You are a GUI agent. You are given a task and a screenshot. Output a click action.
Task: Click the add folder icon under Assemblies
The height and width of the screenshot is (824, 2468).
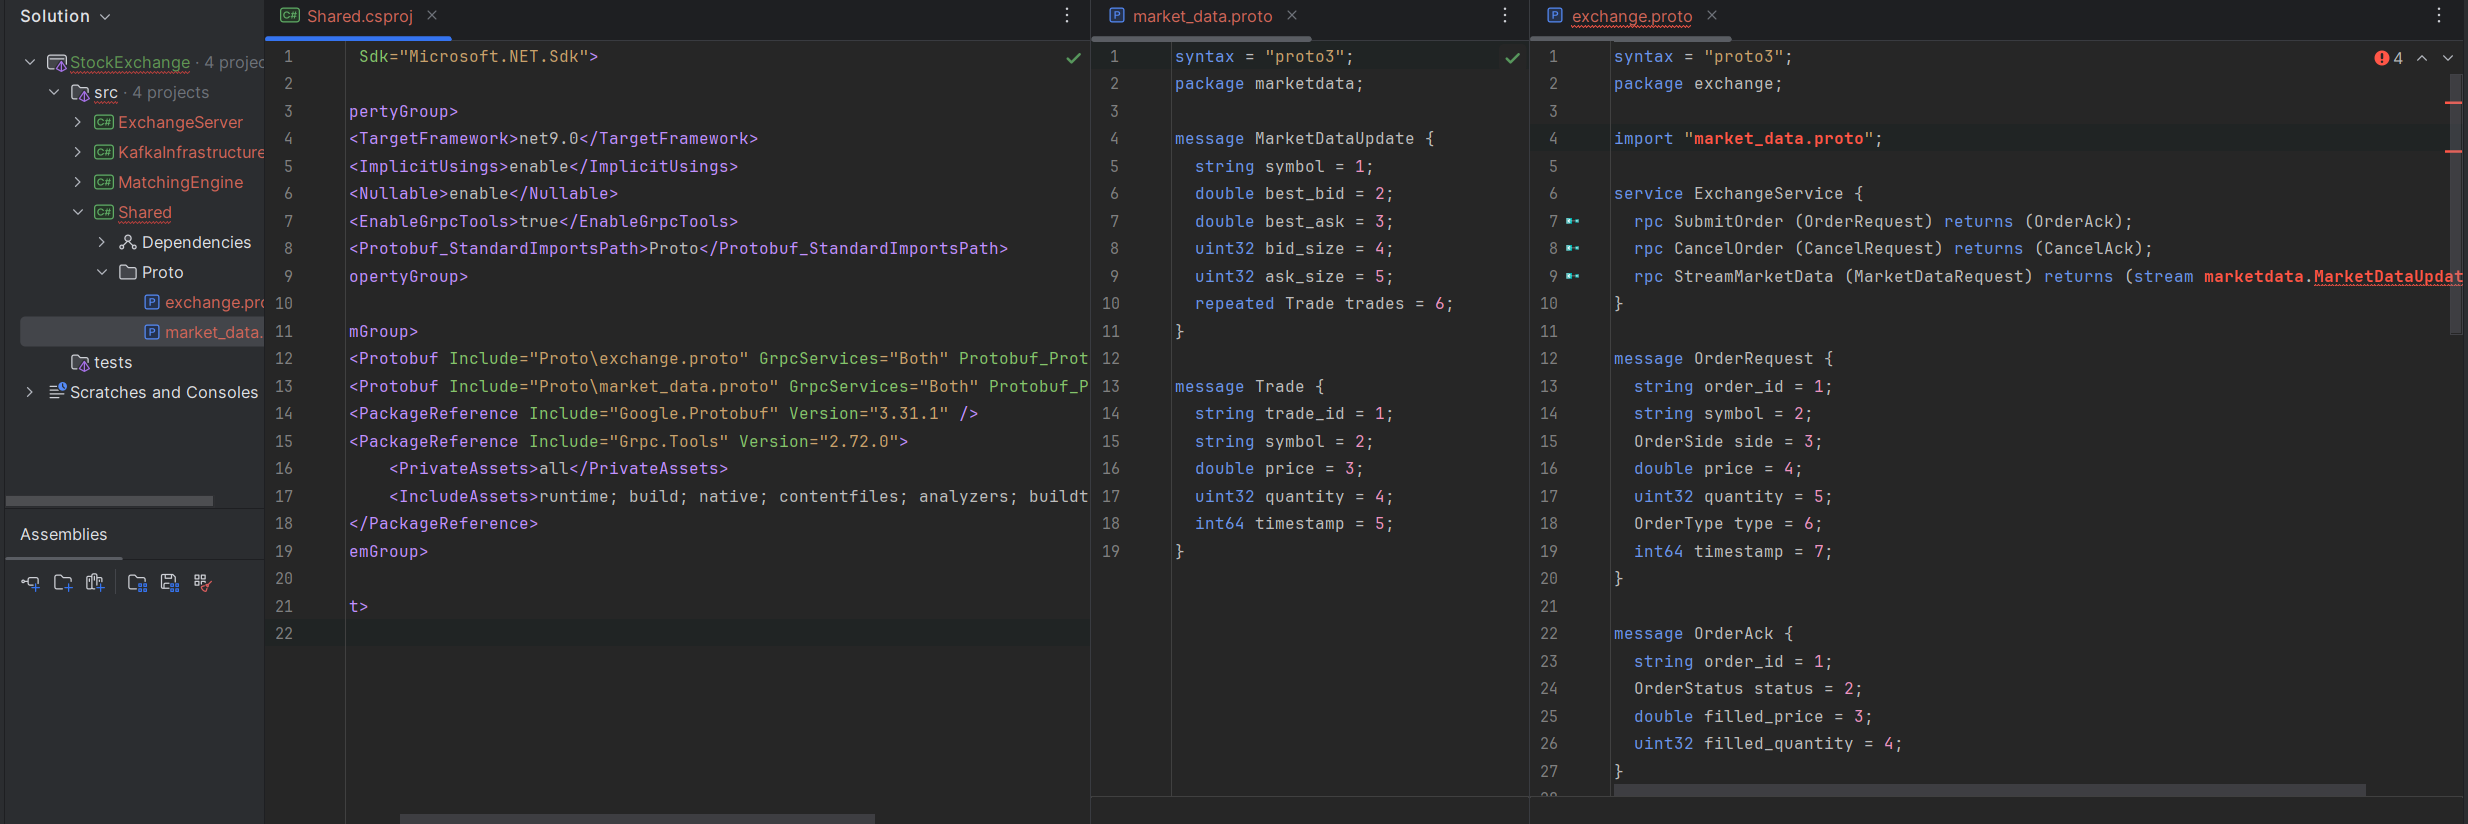click(x=63, y=583)
